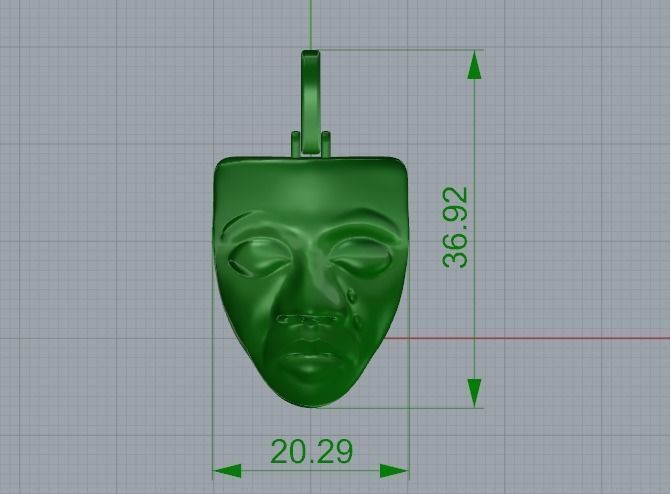Click the upper arrowhead of the vertical dimension
670x494 pixels.
(474, 65)
